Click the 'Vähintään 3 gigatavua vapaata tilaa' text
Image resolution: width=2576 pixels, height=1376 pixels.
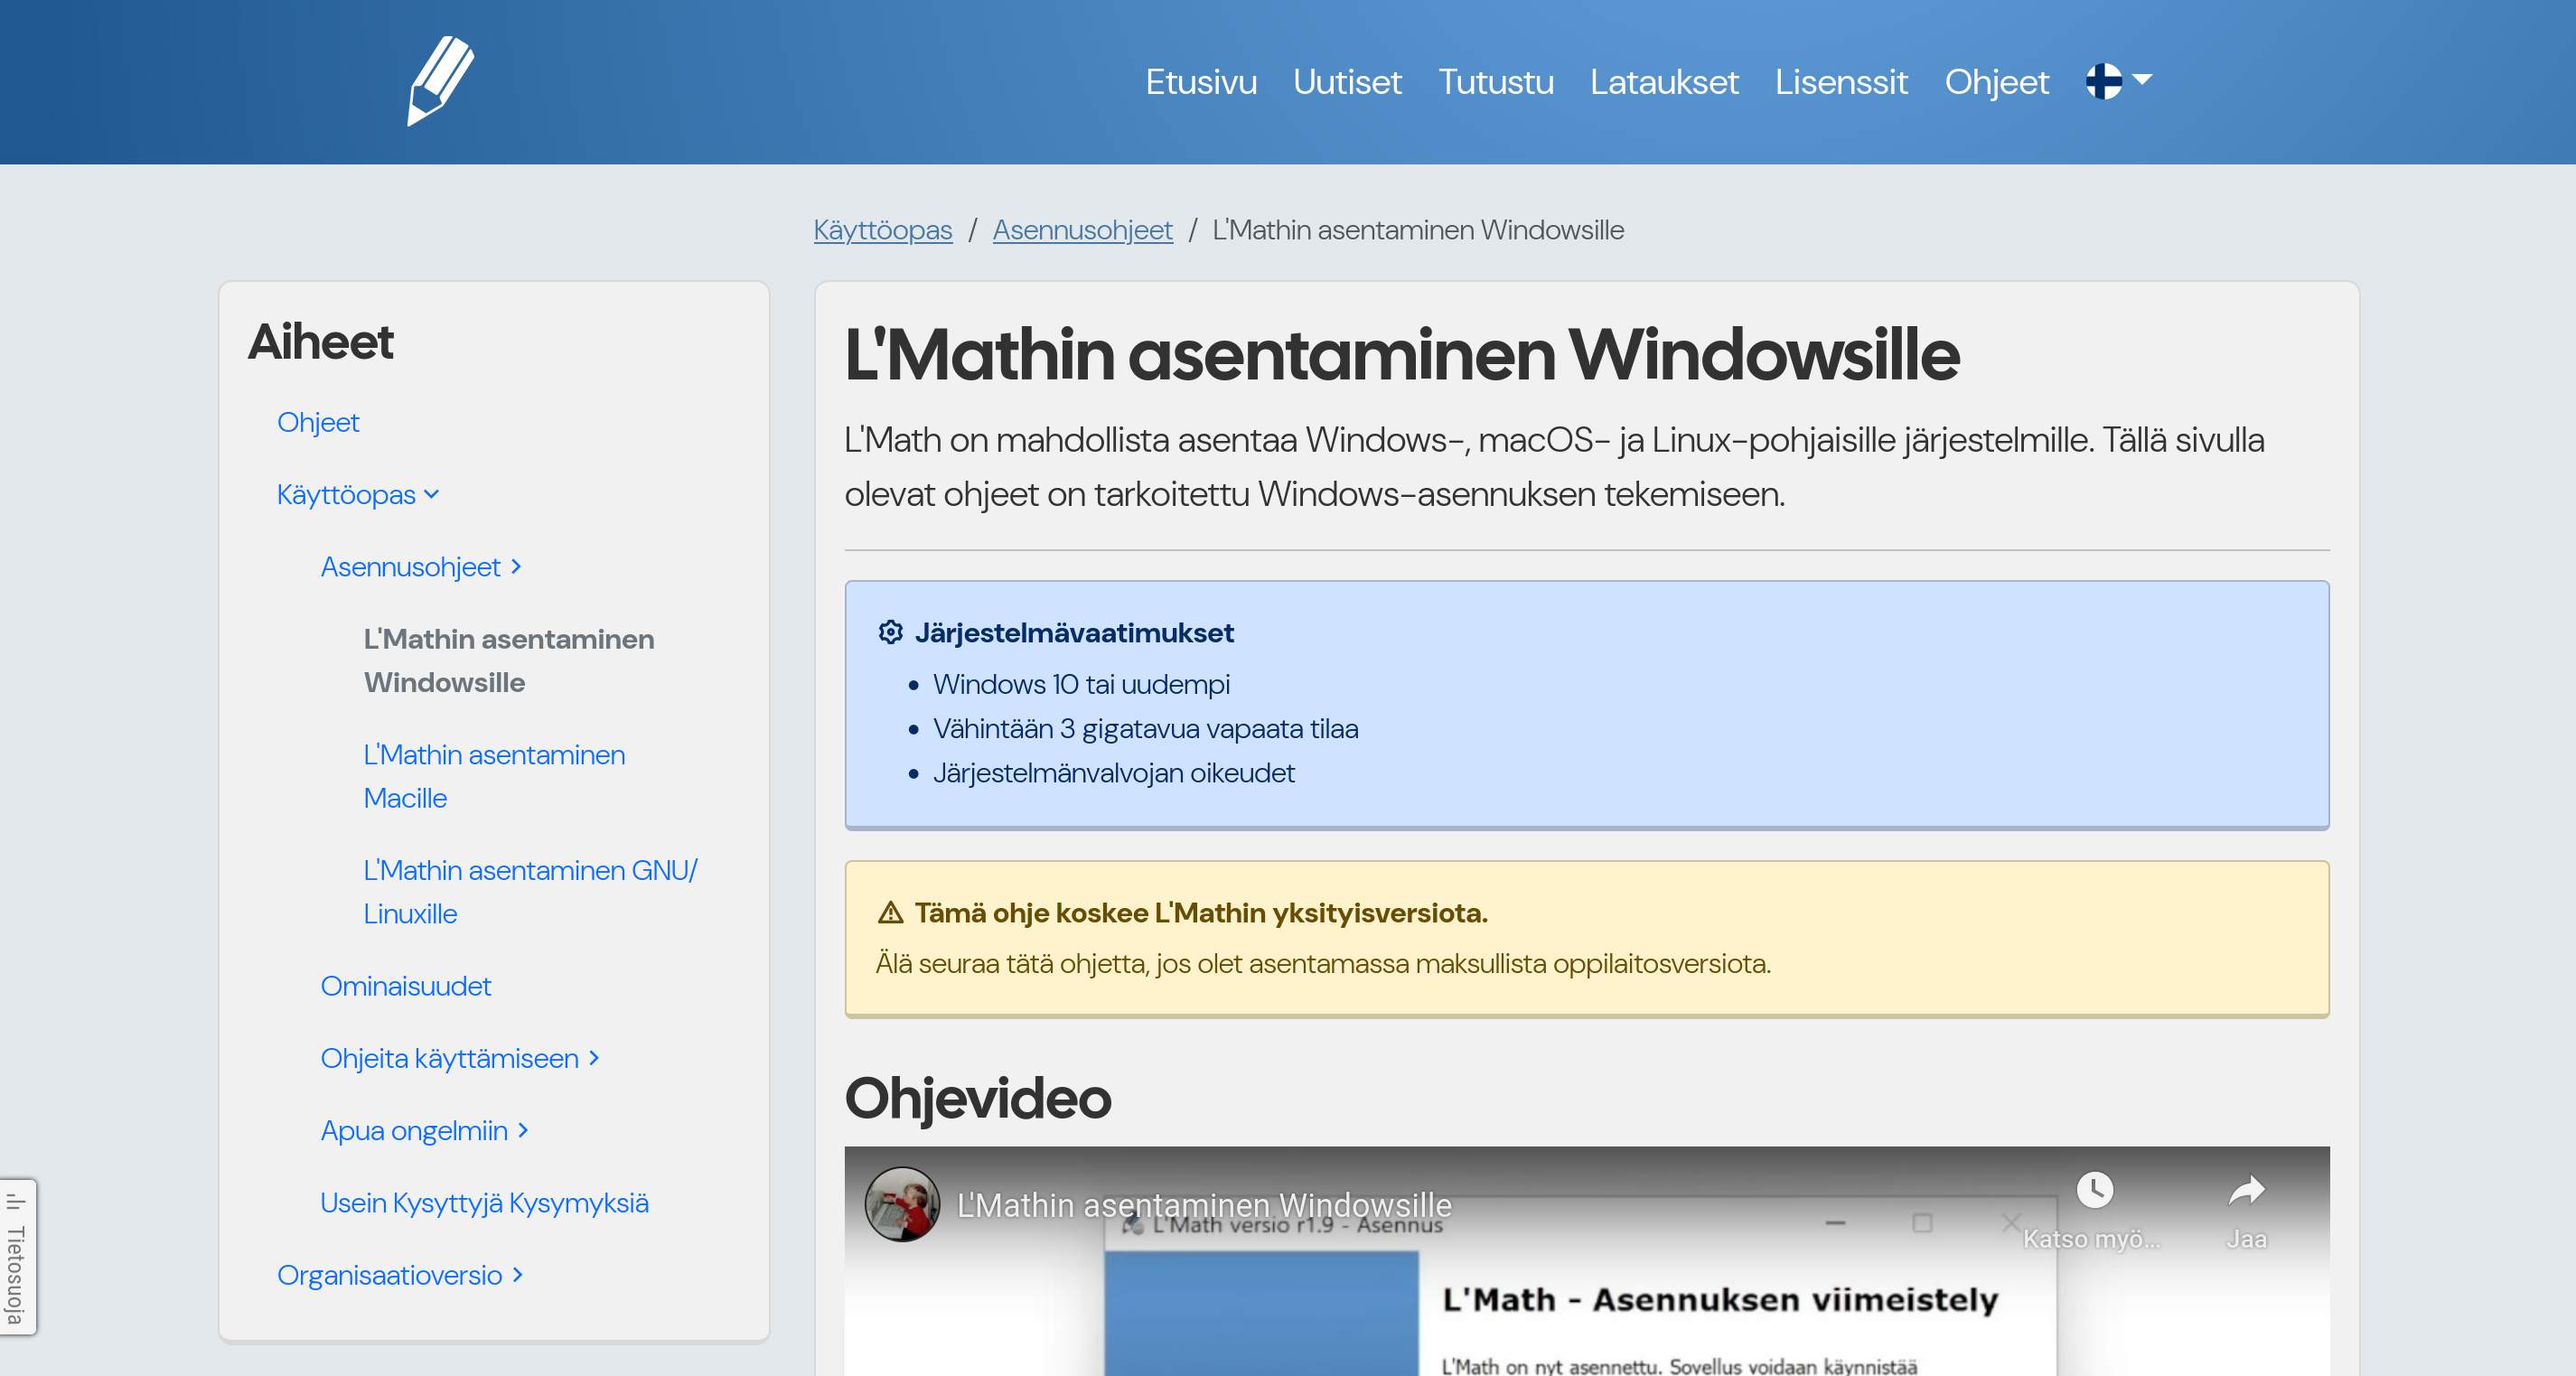pos(1145,729)
